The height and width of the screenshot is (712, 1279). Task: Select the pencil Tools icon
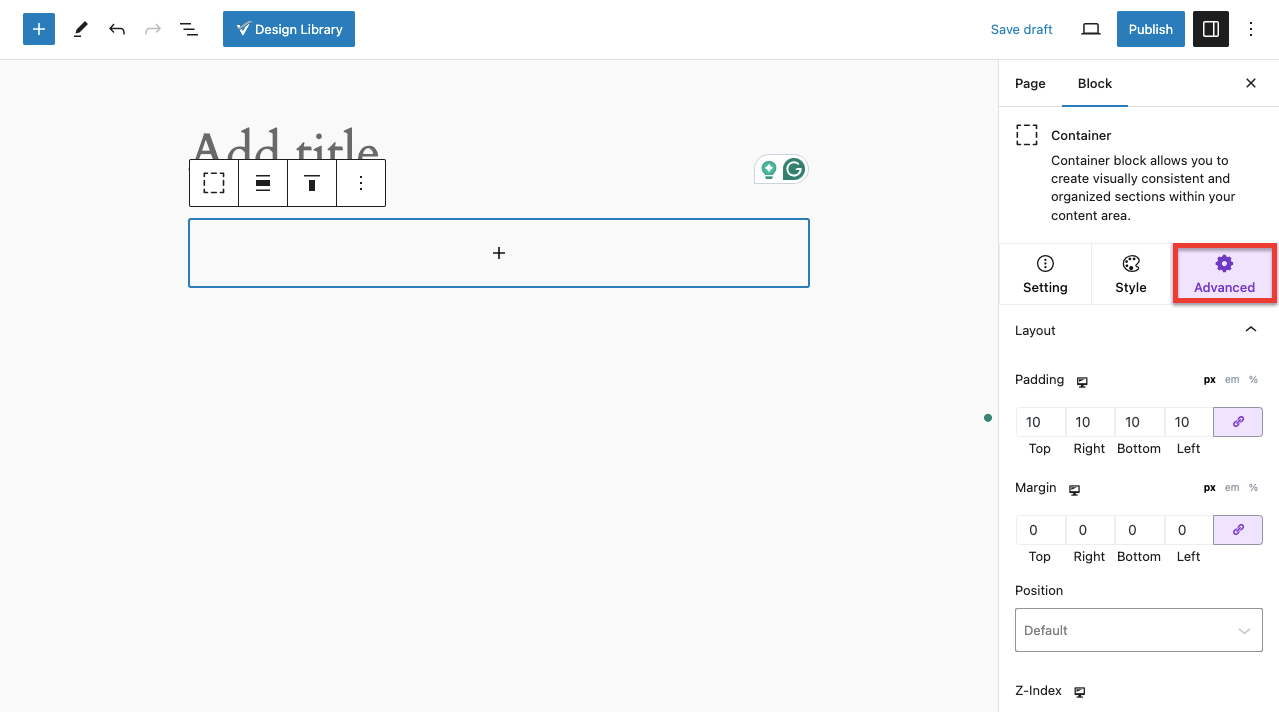click(81, 29)
